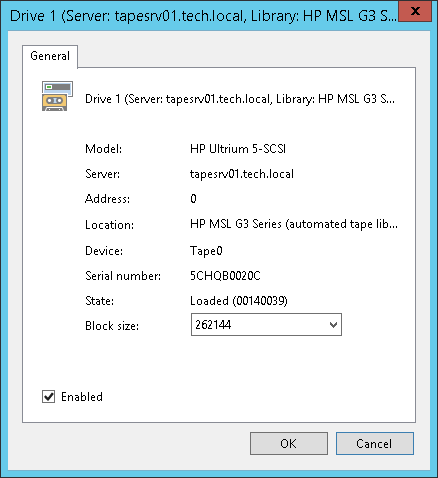This screenshot has width=438, height=478.
Task: Click the Address value 0
Action: point(193,199)
